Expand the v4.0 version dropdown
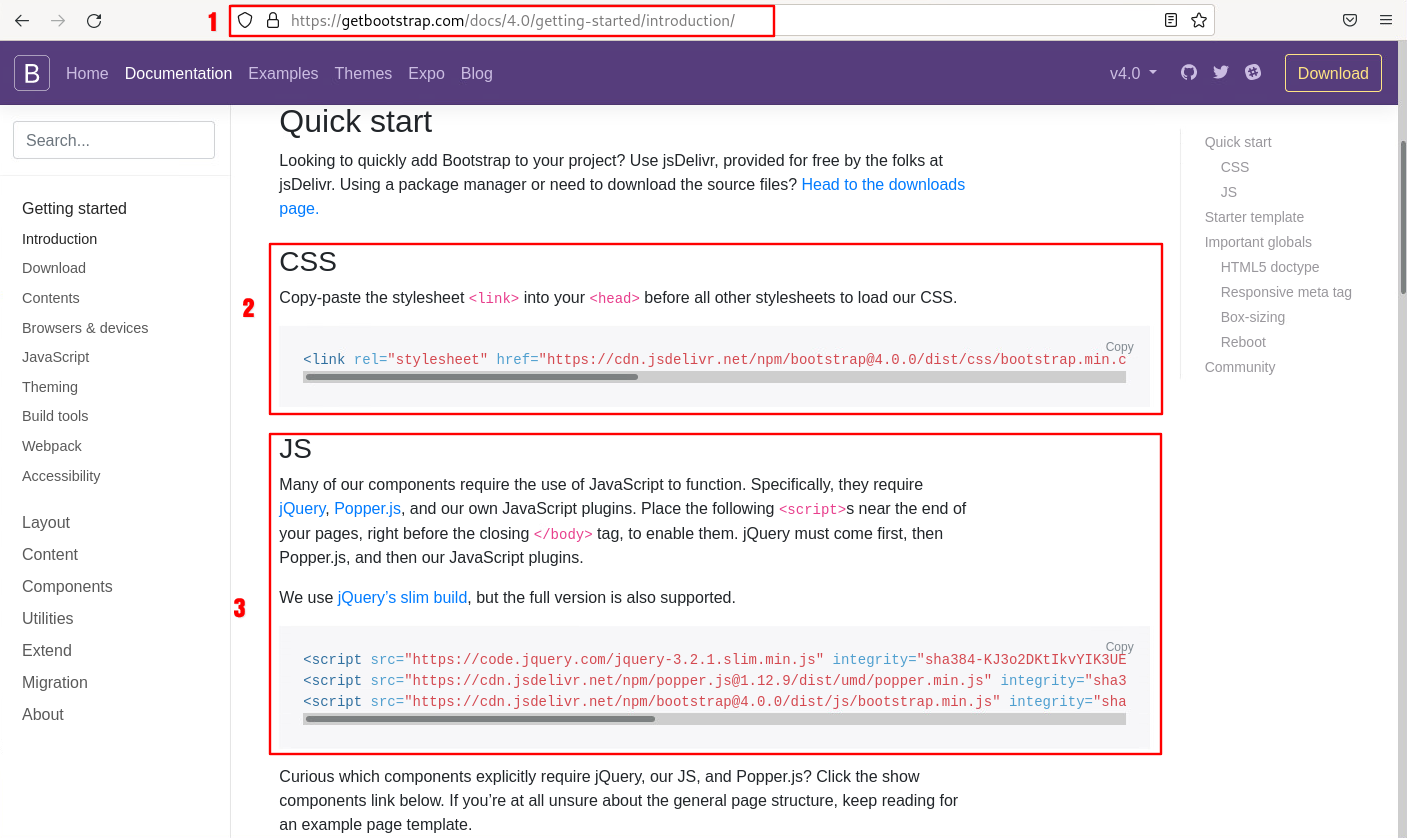1407x838 pixels. [x=1133, y=73]
